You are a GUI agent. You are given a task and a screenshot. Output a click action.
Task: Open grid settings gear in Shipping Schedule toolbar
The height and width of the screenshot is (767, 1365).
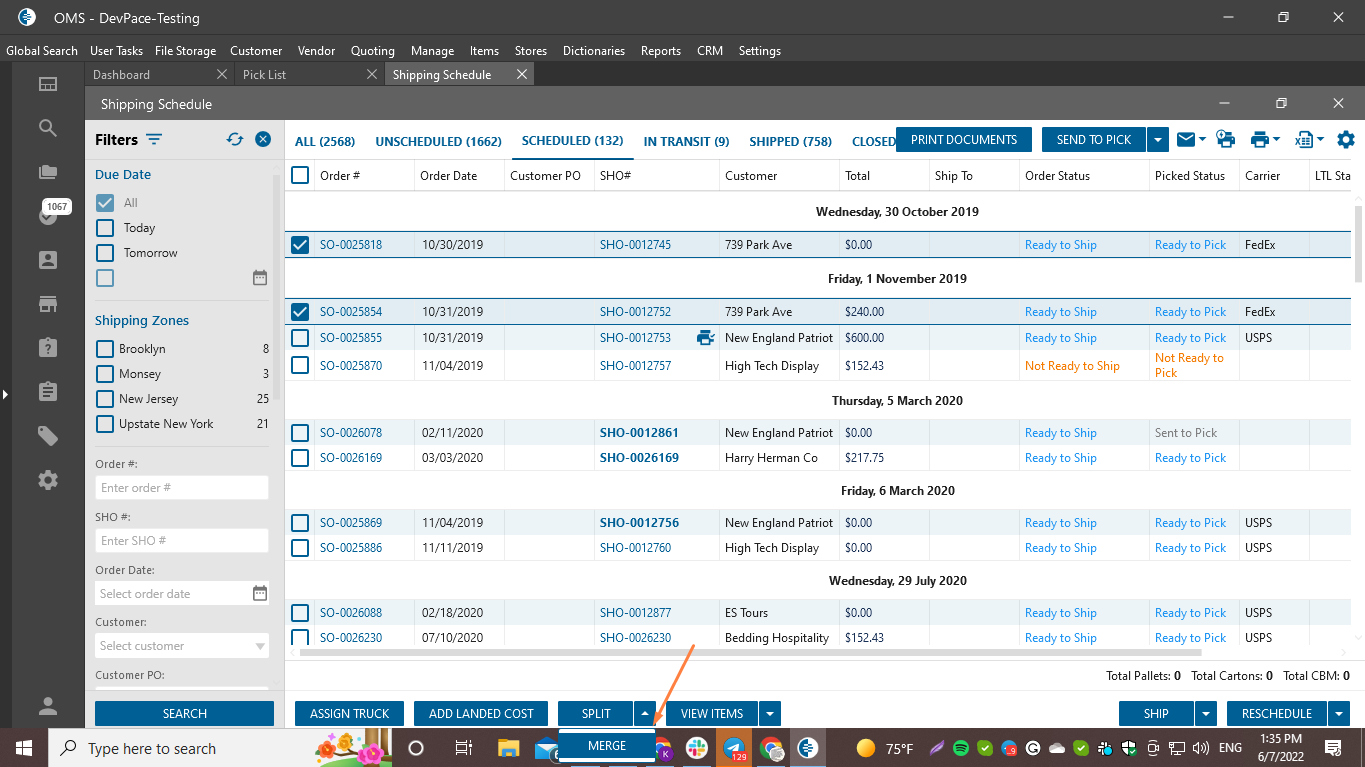(x=1346, y=140)
